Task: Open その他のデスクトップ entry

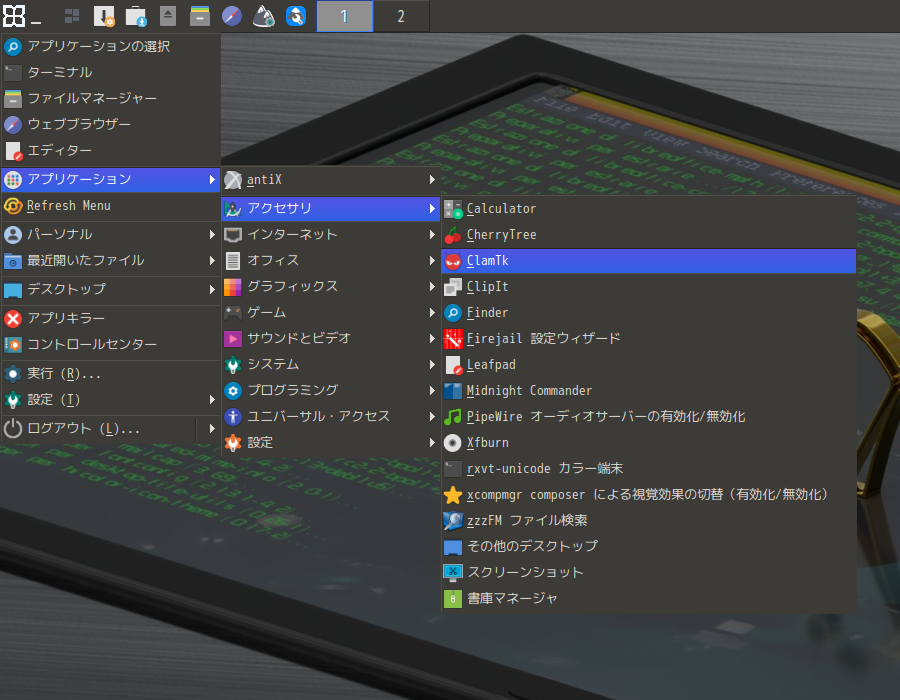Action: (x=649, y=546)
